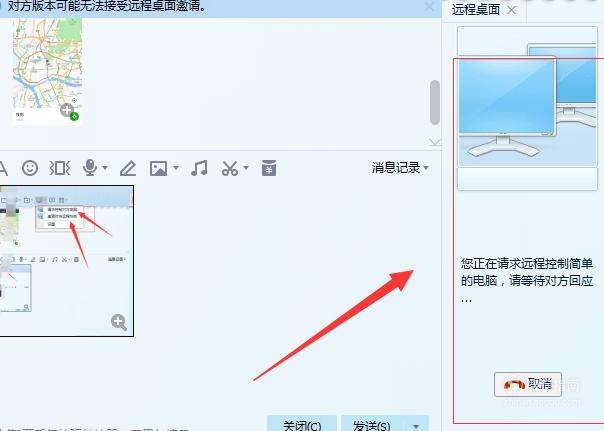604x431 pixels.
Task: Select the microphone voice message icon
Action: tap(90, 168)
